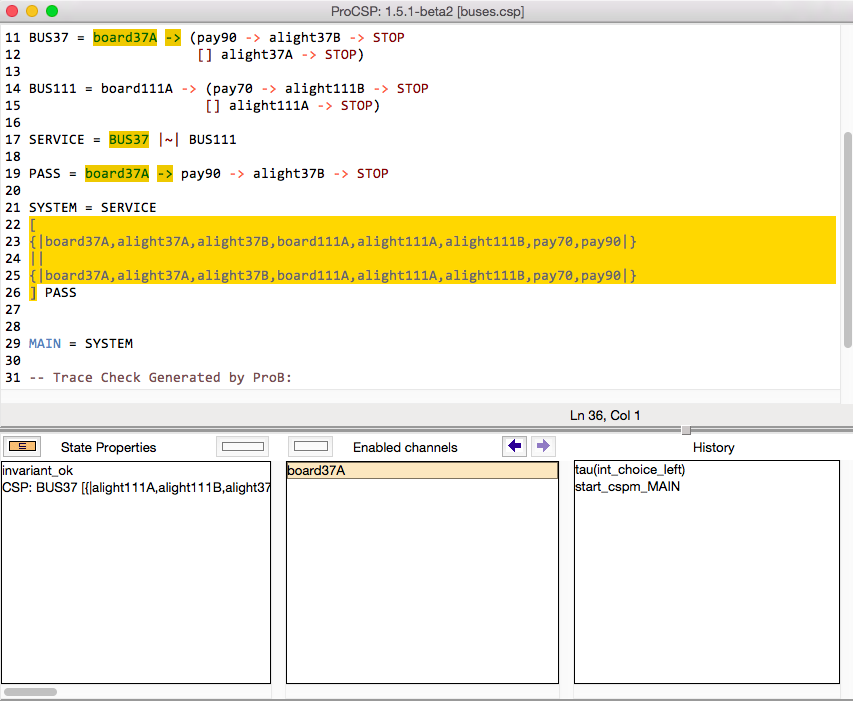Click the yellow minimize window button
Image resolution: width=853 pixels, height=701 pixels.
pos(32,11)
